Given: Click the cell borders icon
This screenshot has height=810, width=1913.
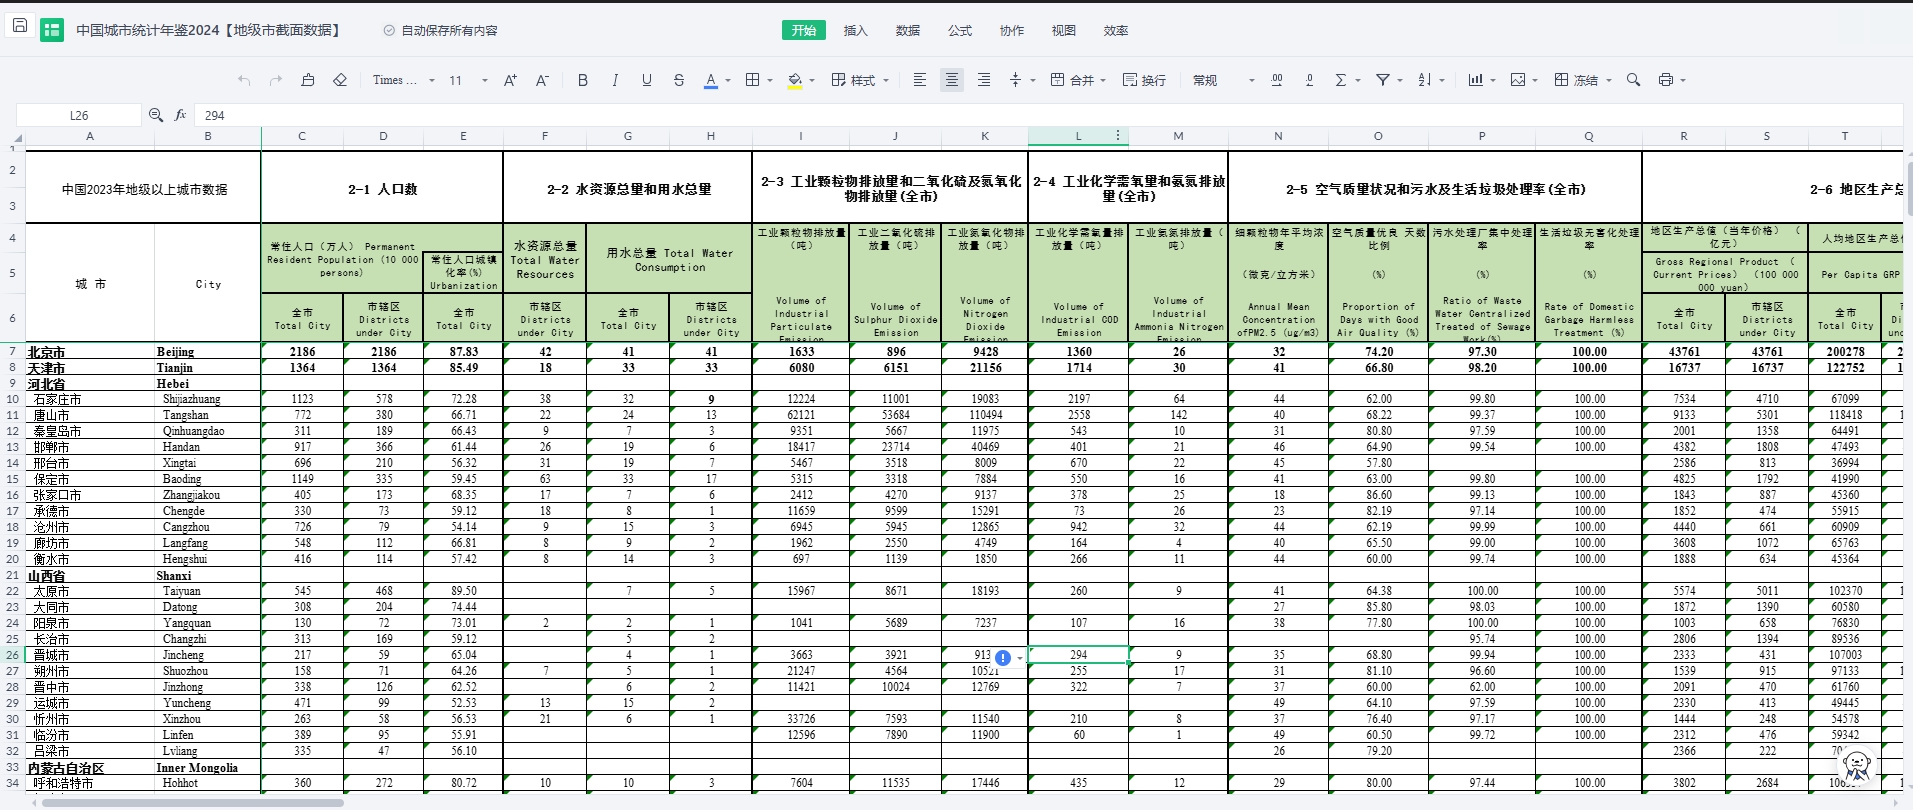Looking at the screenshot, I should click(752, 80).
